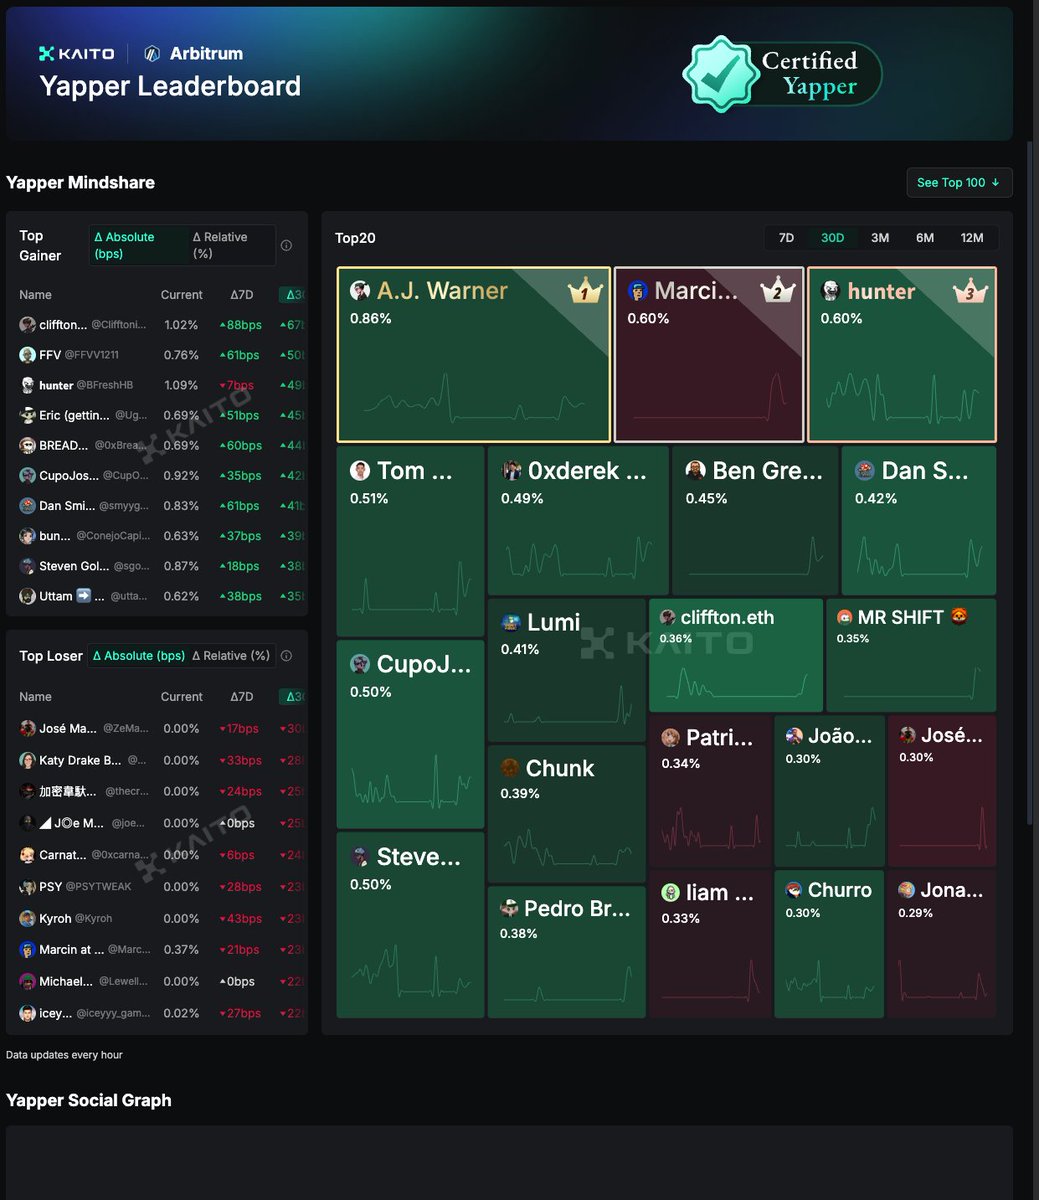Click the gold number 1 crown icon

pyautogui.click(x=585, y=291)
